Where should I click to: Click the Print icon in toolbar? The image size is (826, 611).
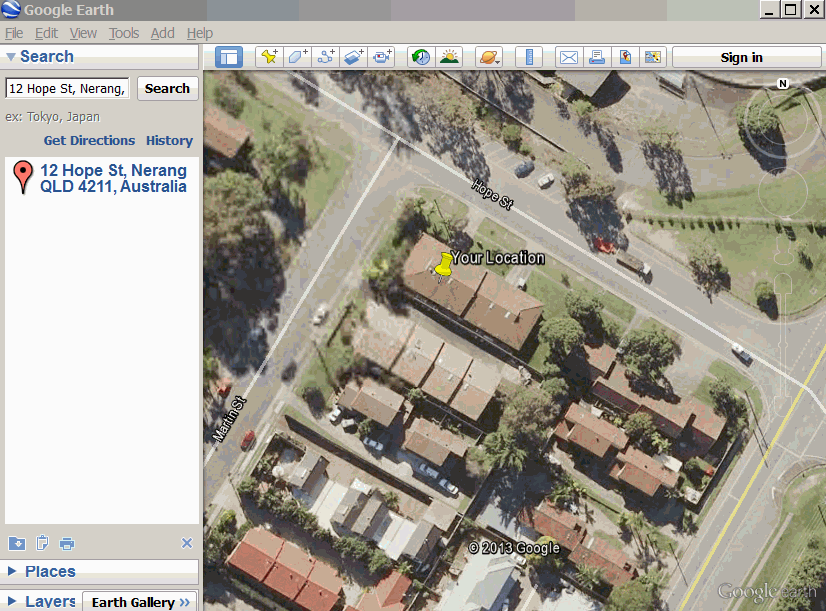pos(596,57)
